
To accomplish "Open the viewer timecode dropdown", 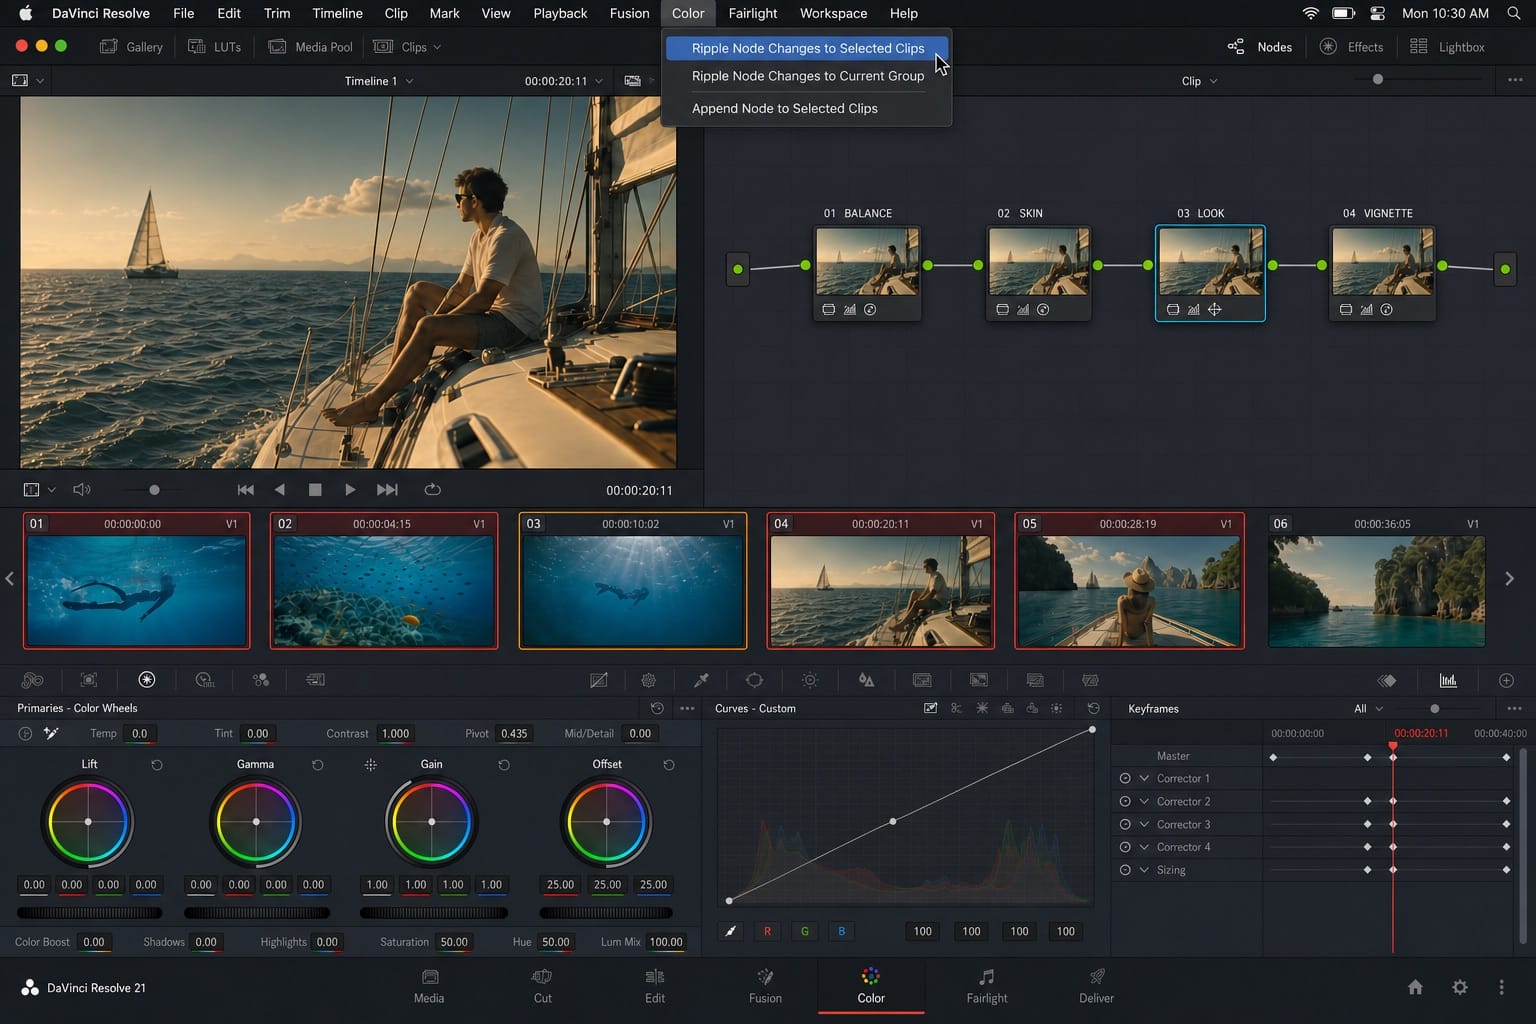I will [x=599, y=81].
